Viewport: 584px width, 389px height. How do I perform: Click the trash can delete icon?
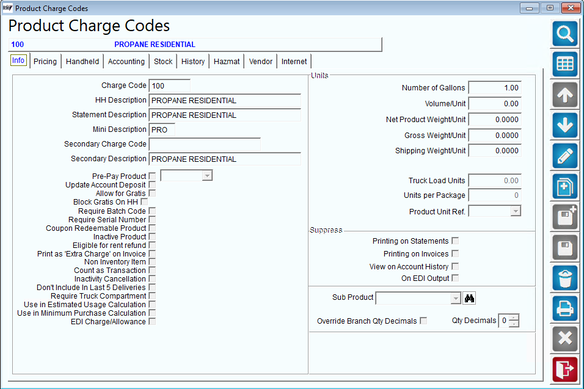coord(565,278)
